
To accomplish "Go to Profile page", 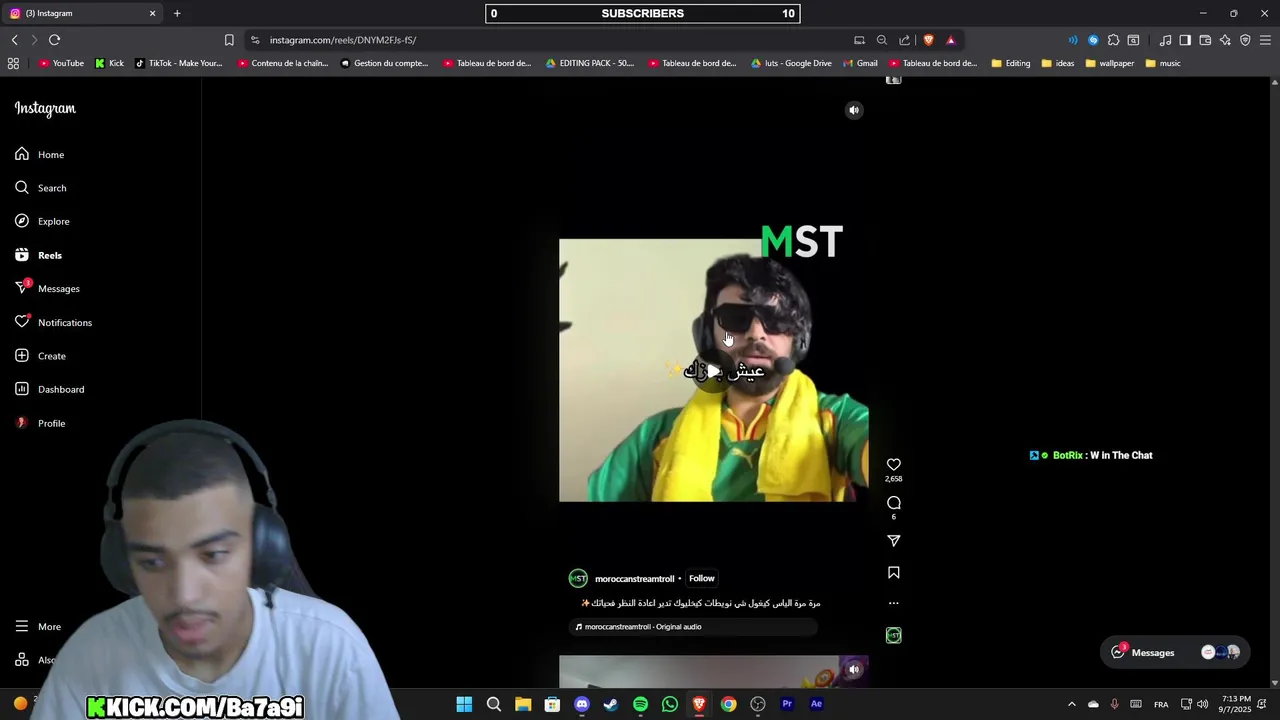I will point(40,423).
